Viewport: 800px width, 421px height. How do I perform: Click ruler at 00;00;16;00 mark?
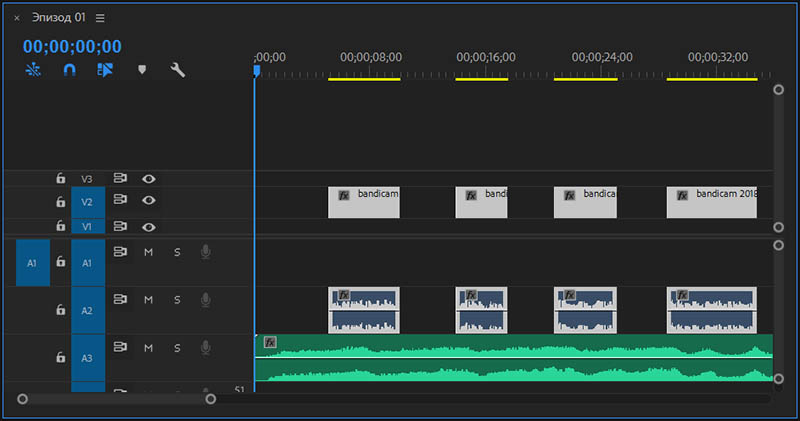point(486,57)
